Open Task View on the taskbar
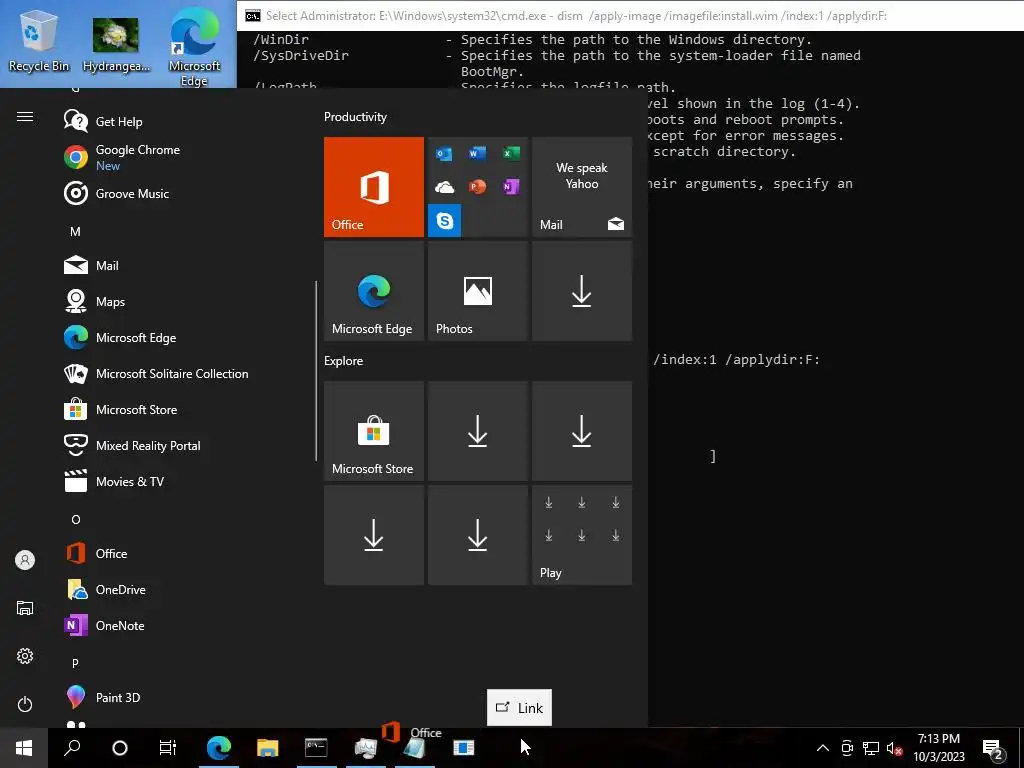 [x=168, y=748]
